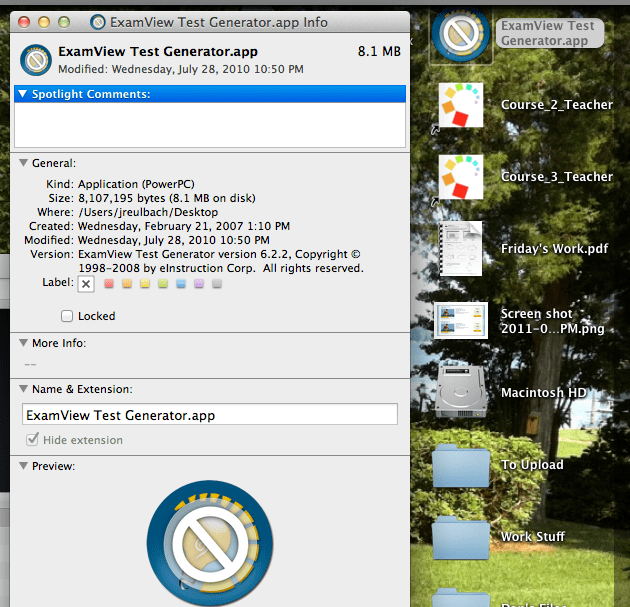Select the Screen shot PNG file icon

[460, 320]
